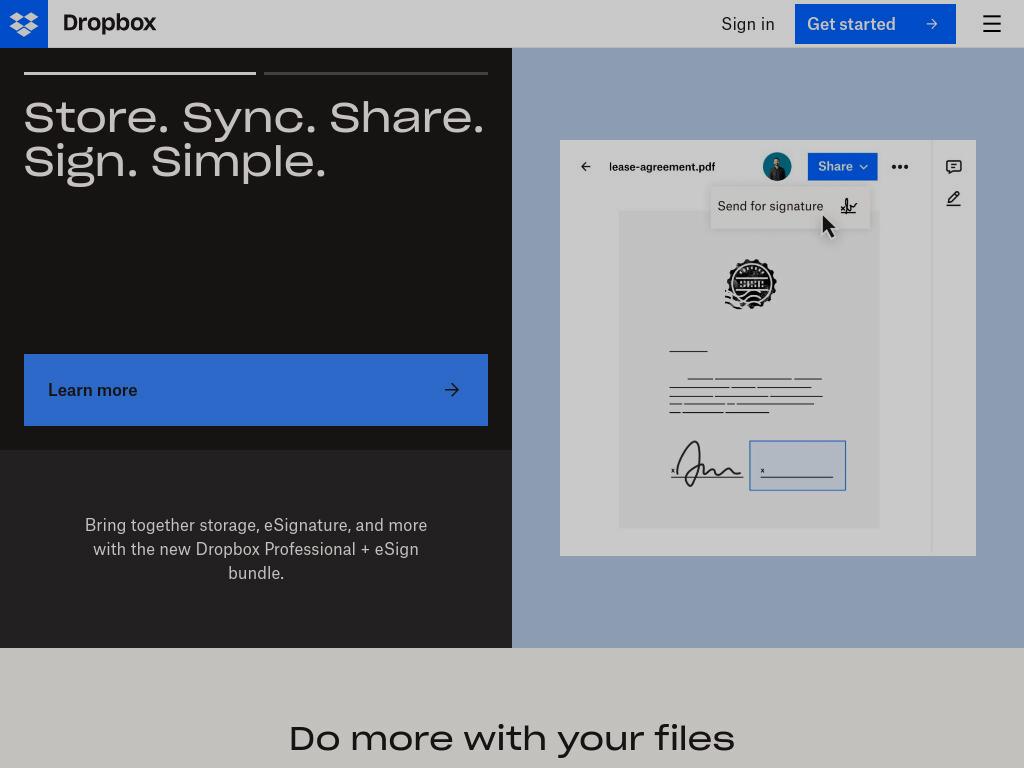Viewport: 1024px width, 768px height.
Task: Click the user avatar in preview
Action: click(776, 167)
